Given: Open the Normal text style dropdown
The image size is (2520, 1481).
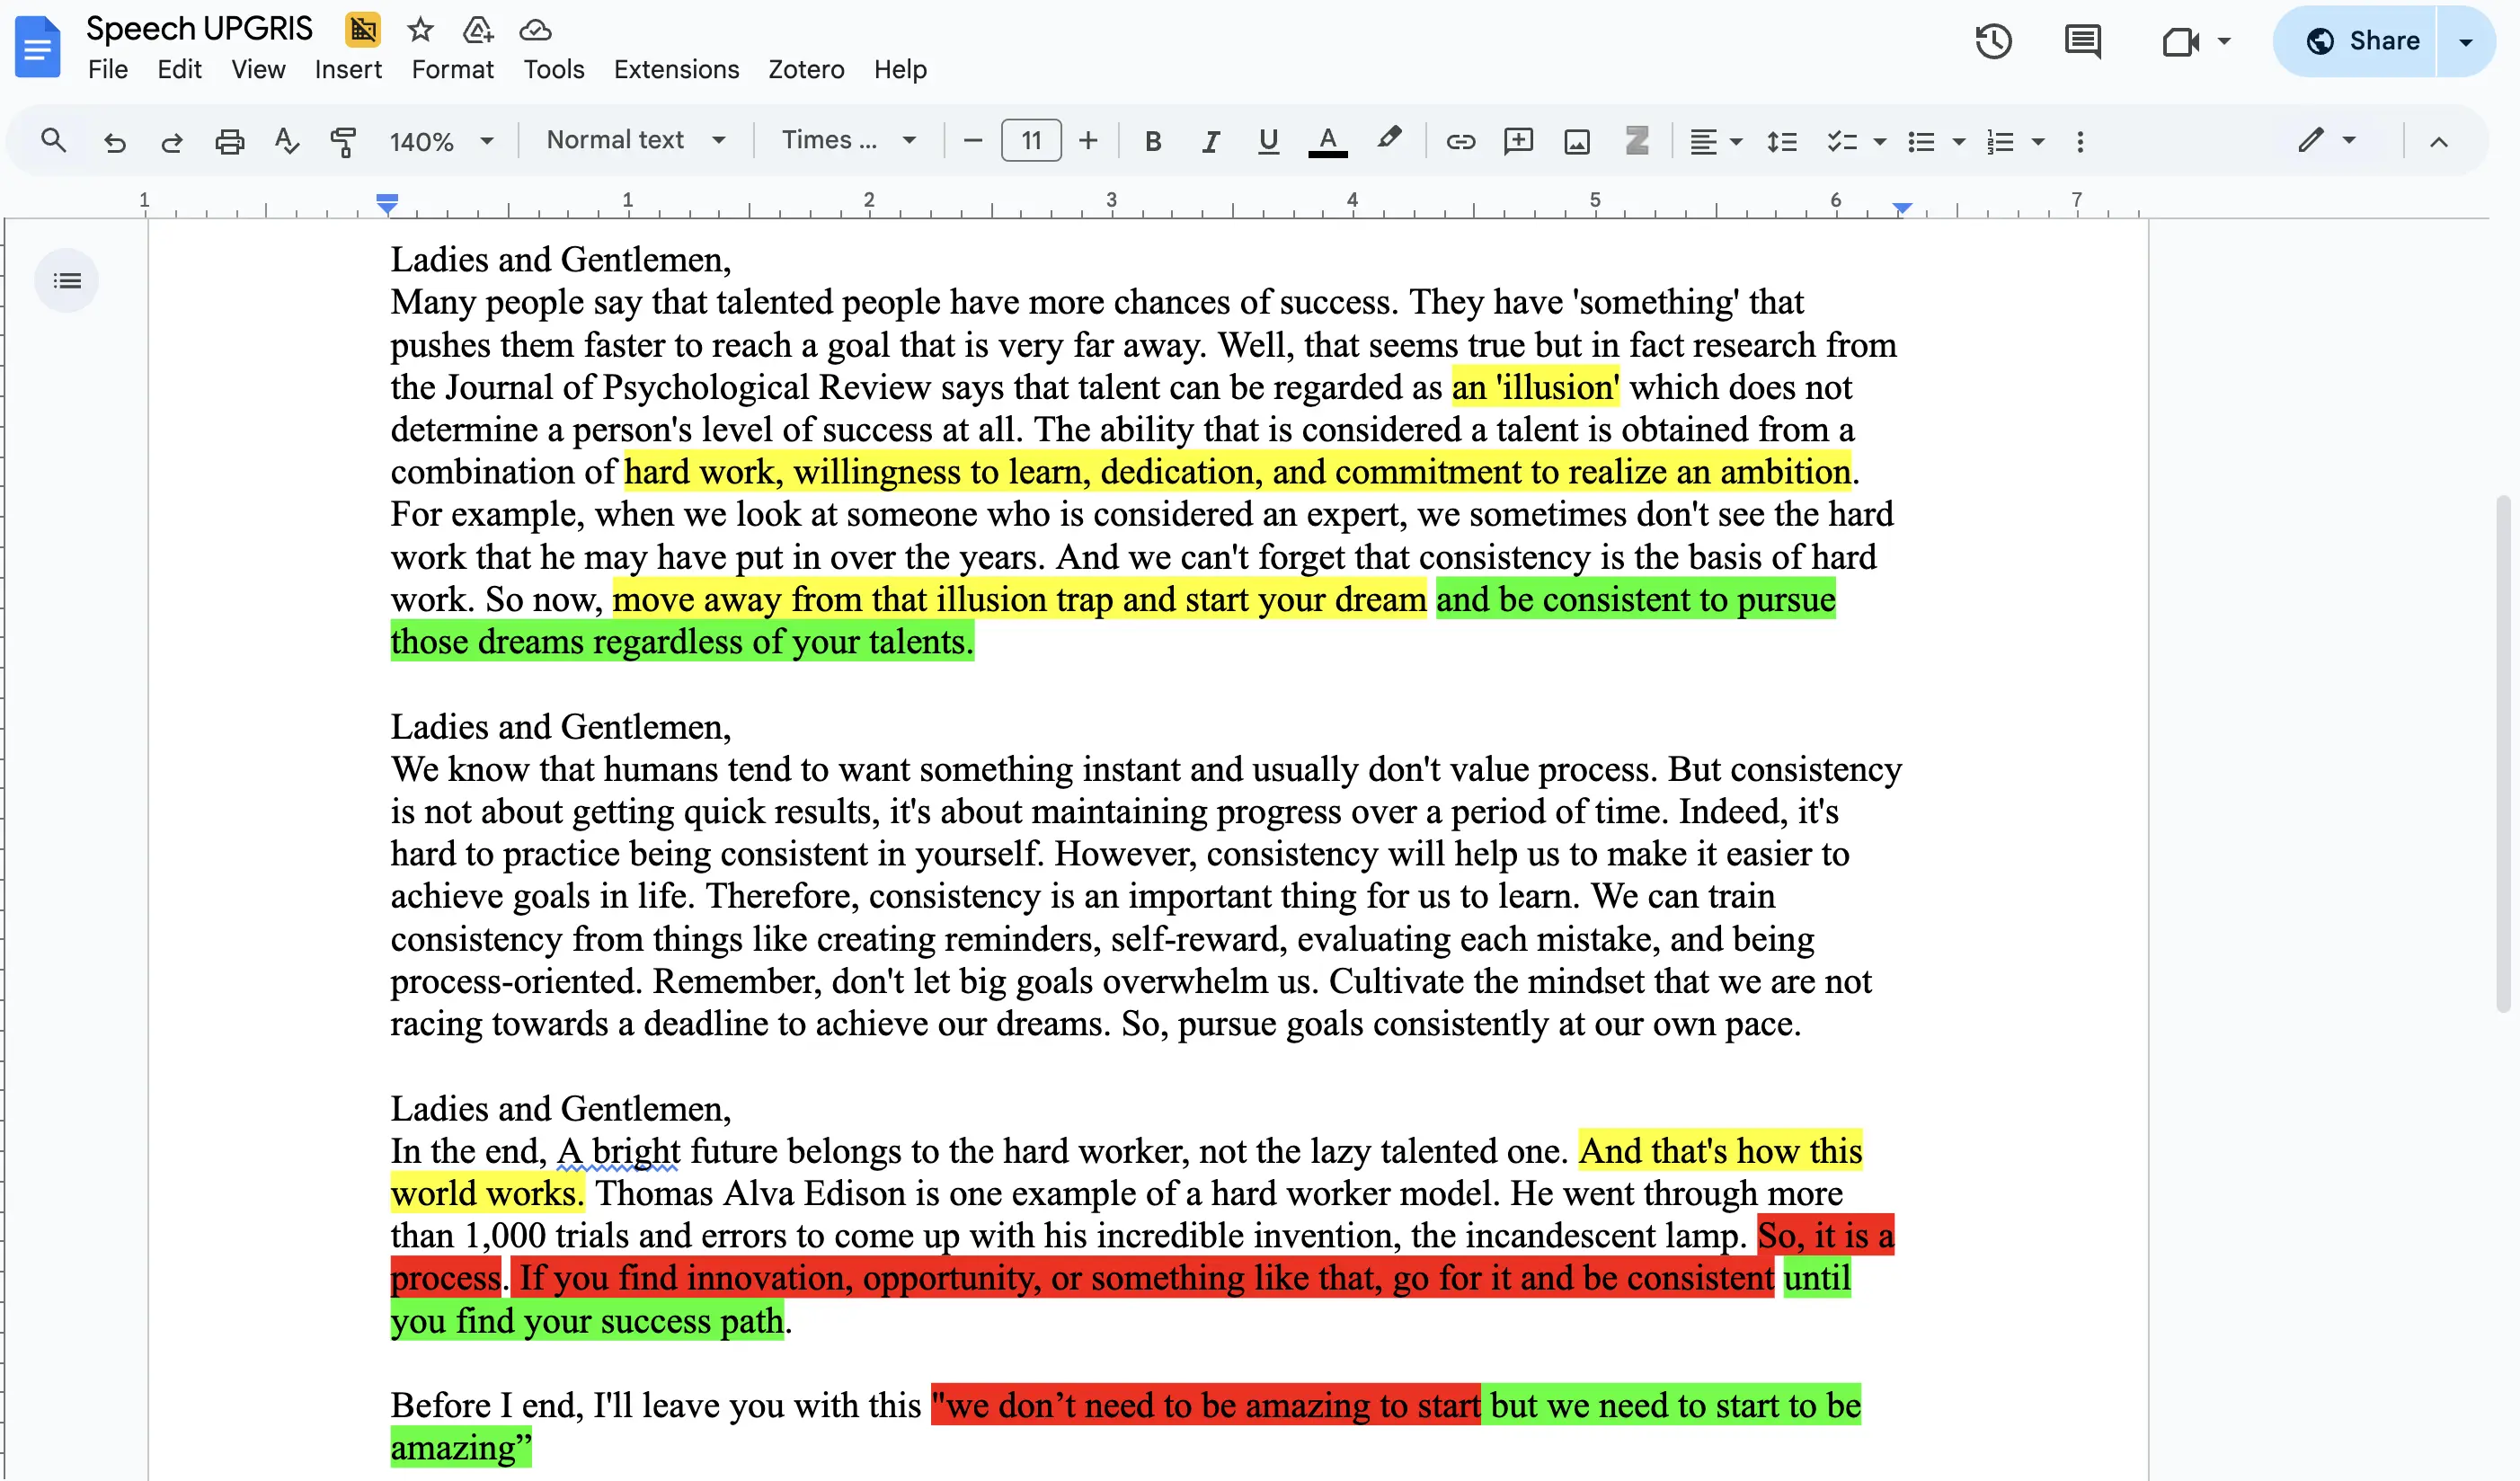Looking at the screenshot, I should (635, 140).
